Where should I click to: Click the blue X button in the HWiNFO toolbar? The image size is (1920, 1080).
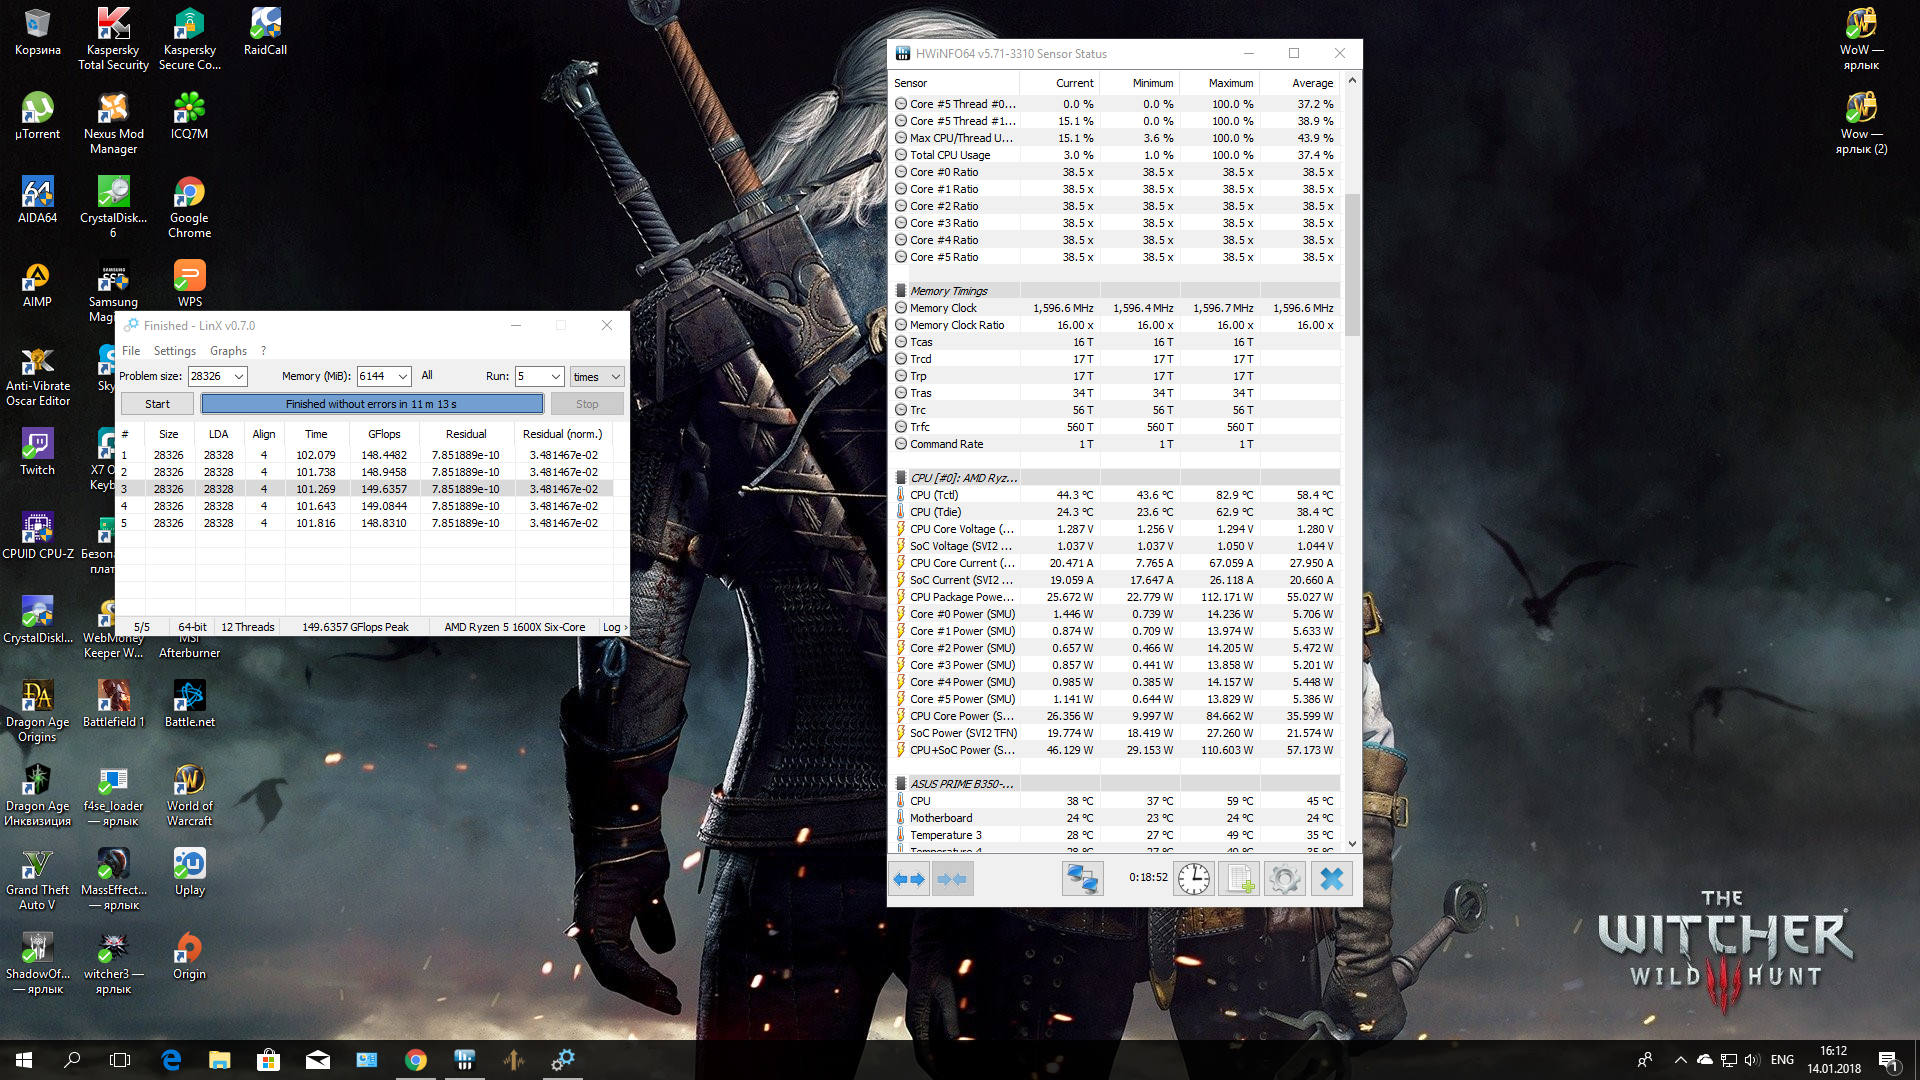coord(1331,879)
